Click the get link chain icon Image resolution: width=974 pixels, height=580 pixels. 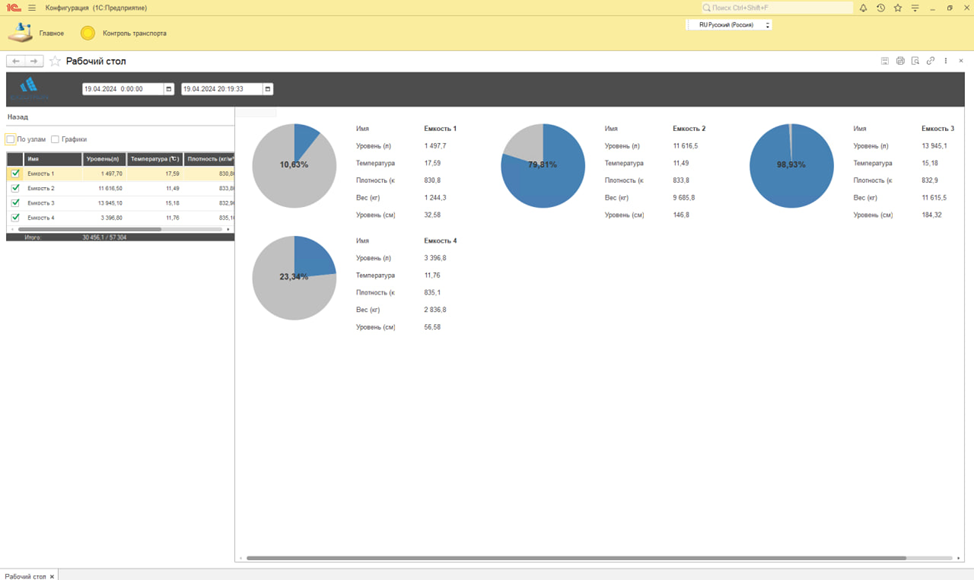click(931, 61)
